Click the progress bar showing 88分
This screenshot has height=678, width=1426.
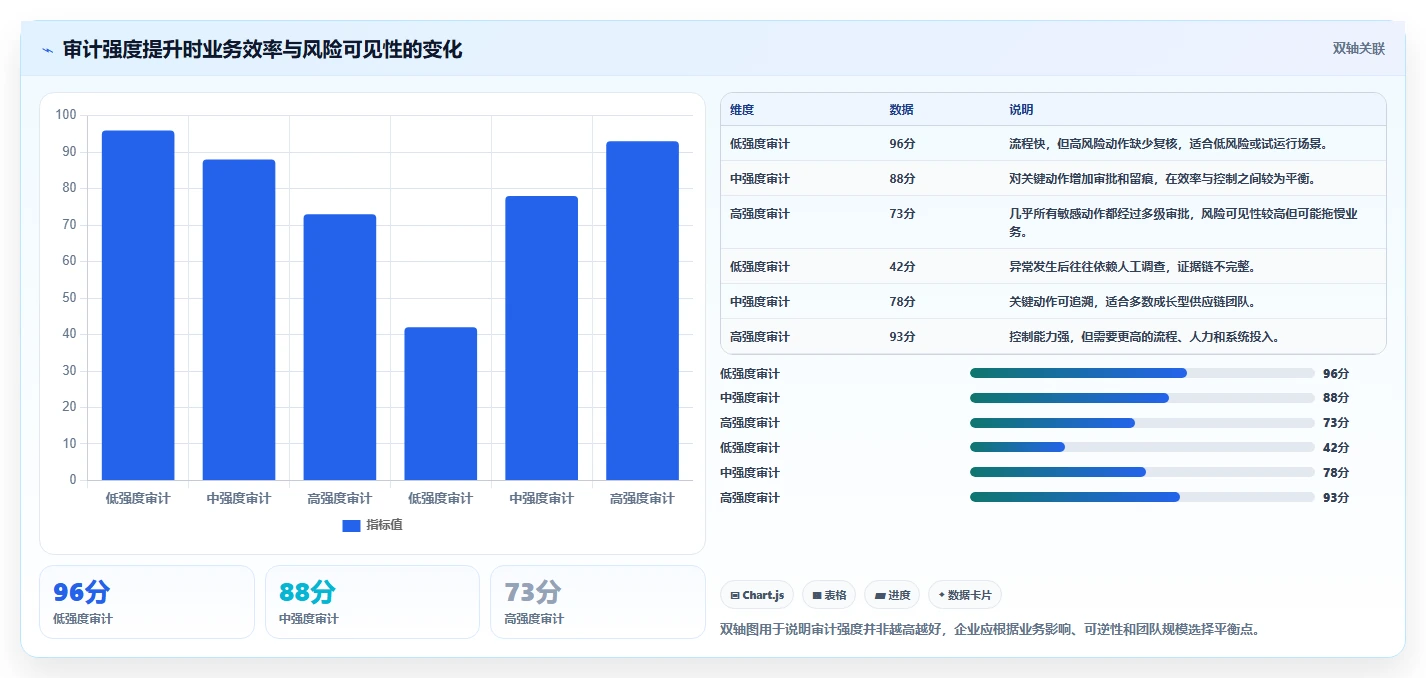click(1142, 398)
